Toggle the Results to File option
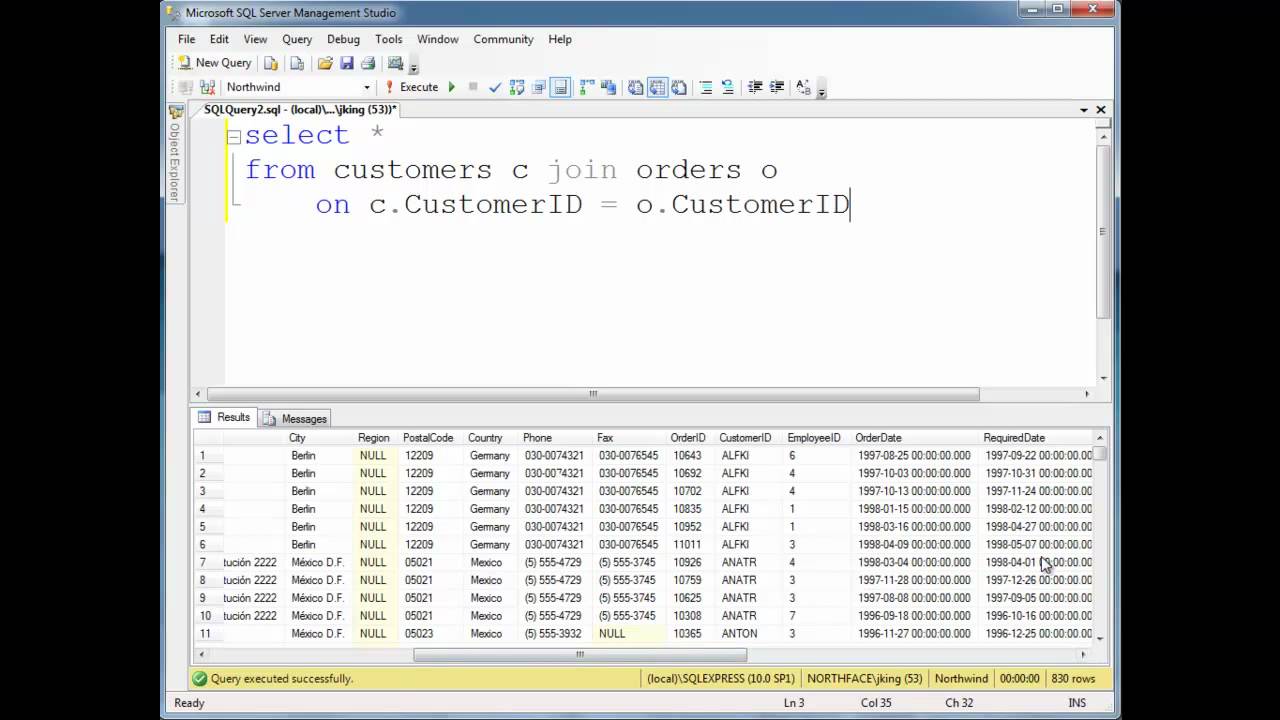This screenshot has width=1280, height=720. tap(679, 87)
